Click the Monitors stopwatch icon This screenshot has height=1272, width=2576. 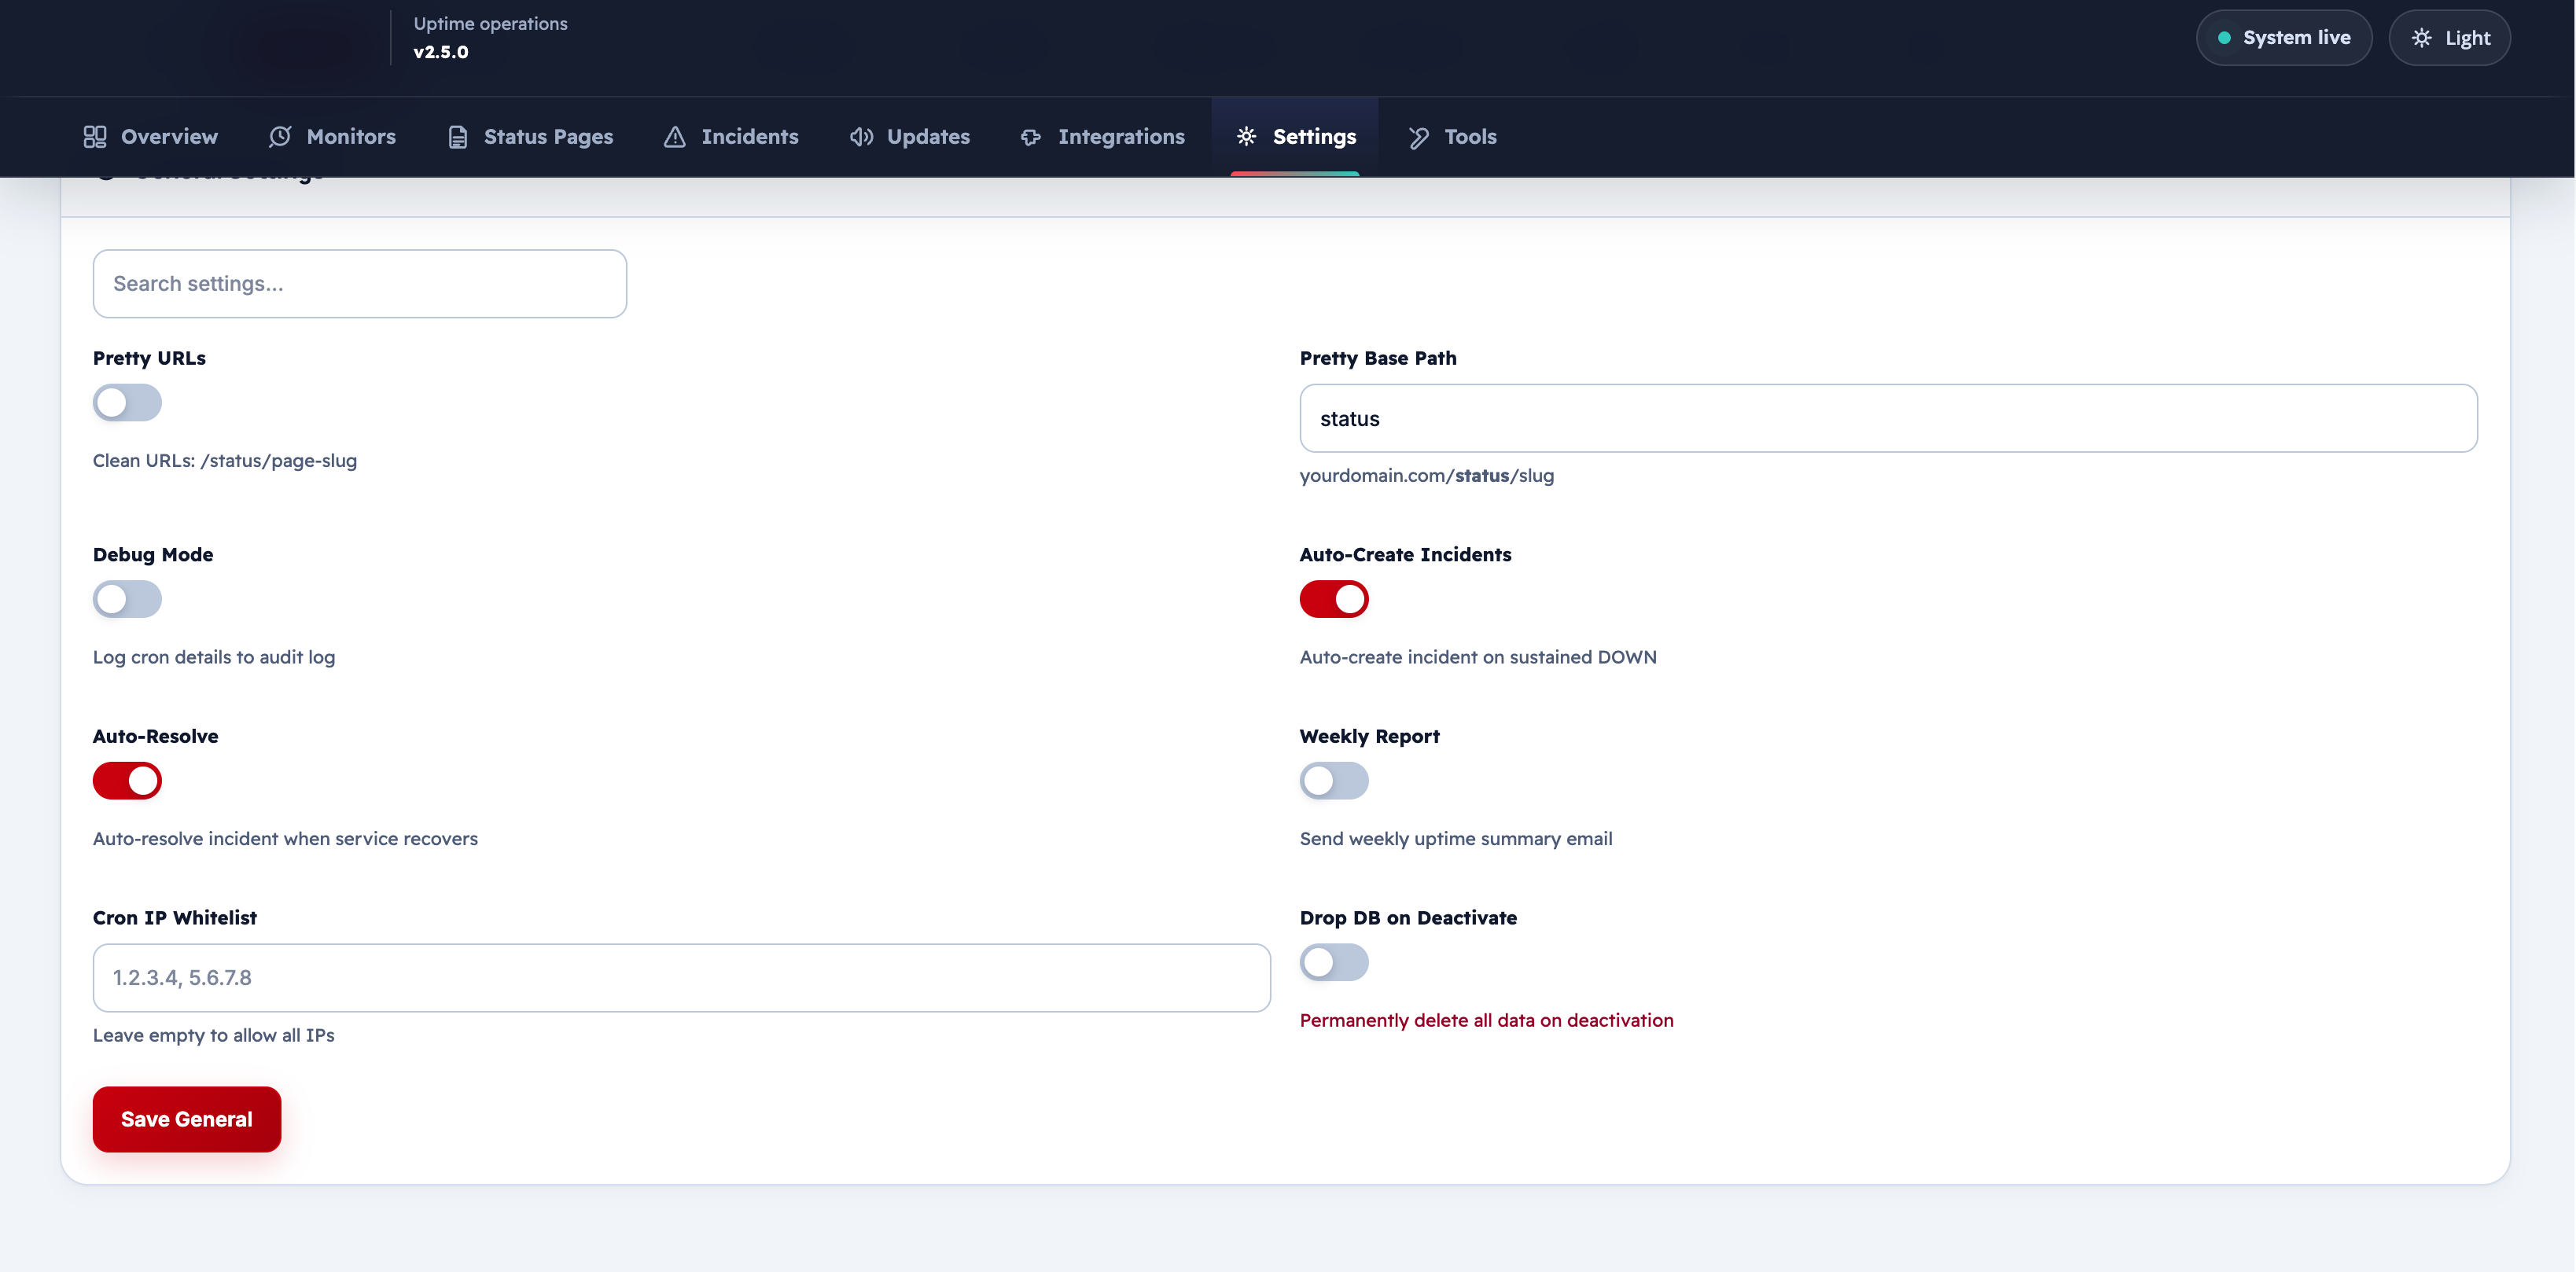(x=280, y=137)
